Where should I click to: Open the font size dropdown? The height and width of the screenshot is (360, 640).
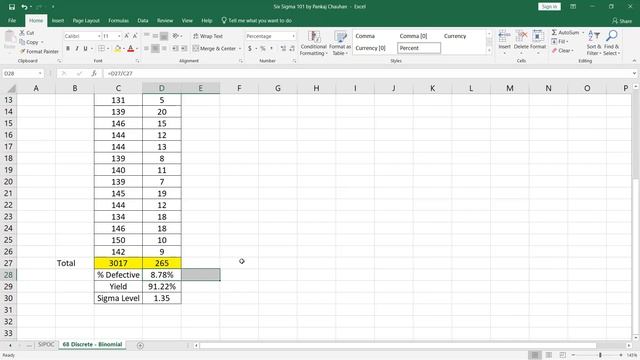pos(119,36)
